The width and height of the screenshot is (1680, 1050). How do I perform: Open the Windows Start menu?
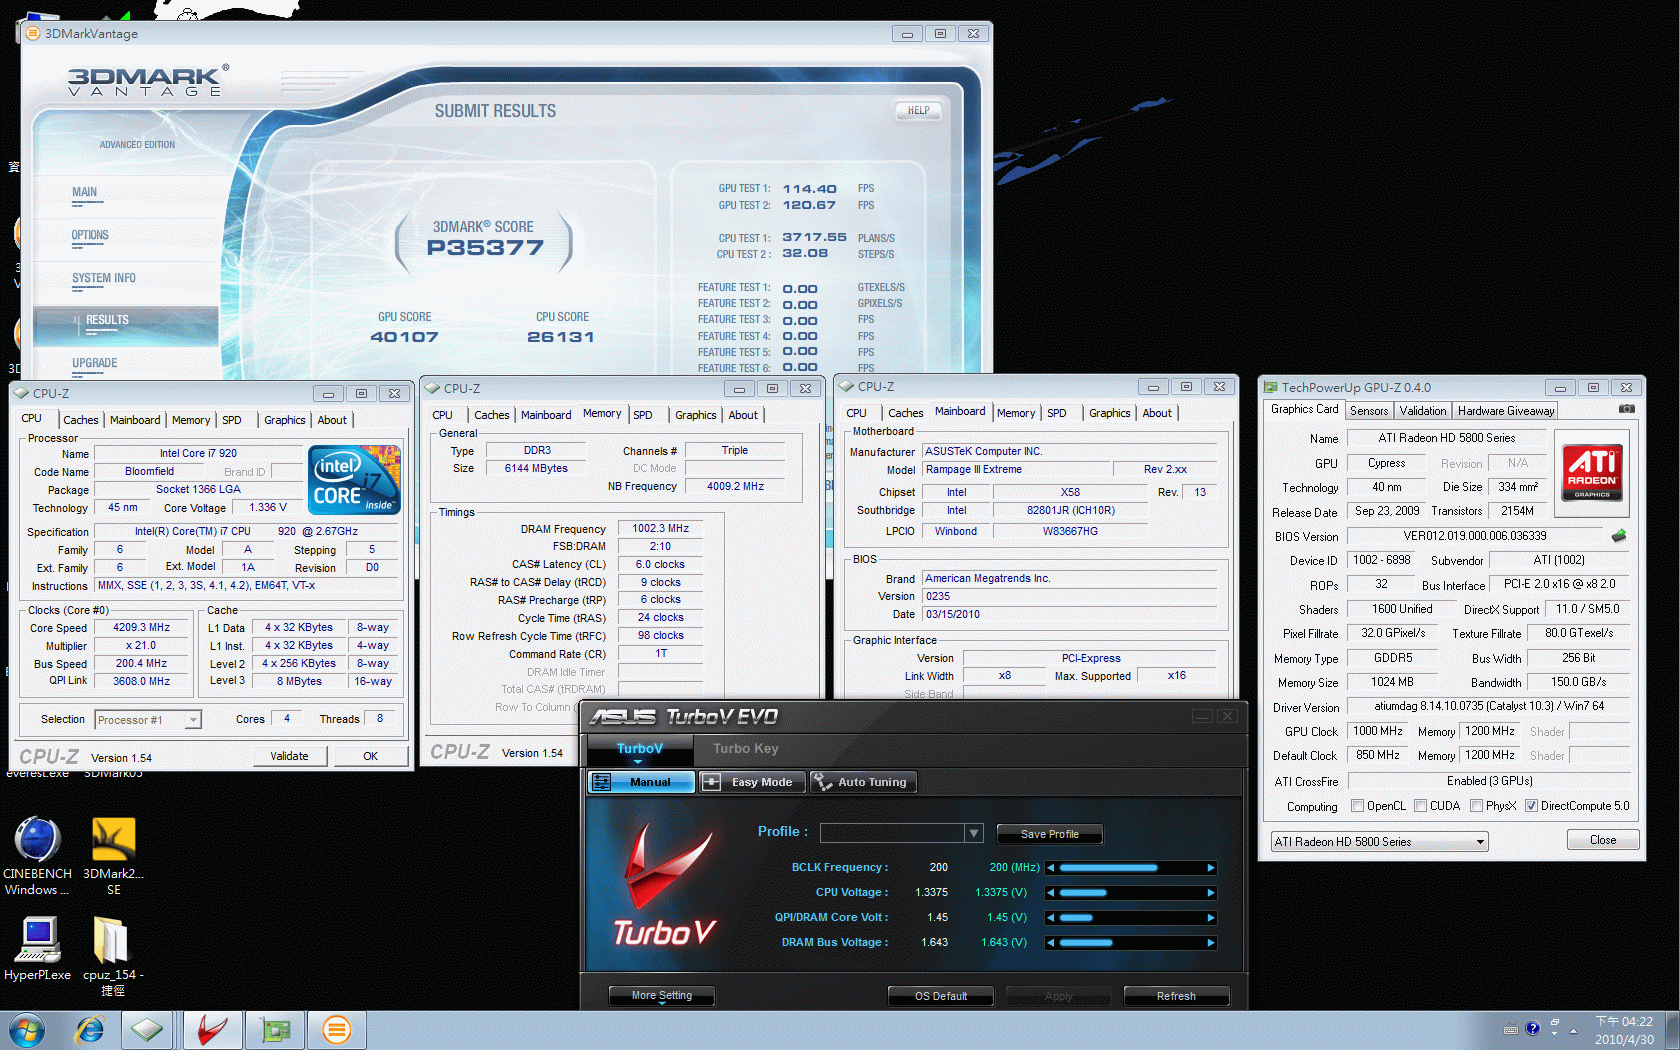click(x=27, y=1030)
